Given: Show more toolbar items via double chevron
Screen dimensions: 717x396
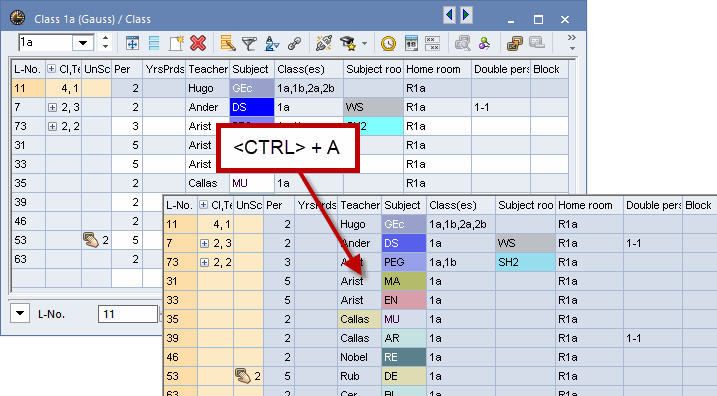Looking at the screenshot, I should [572, 37].
